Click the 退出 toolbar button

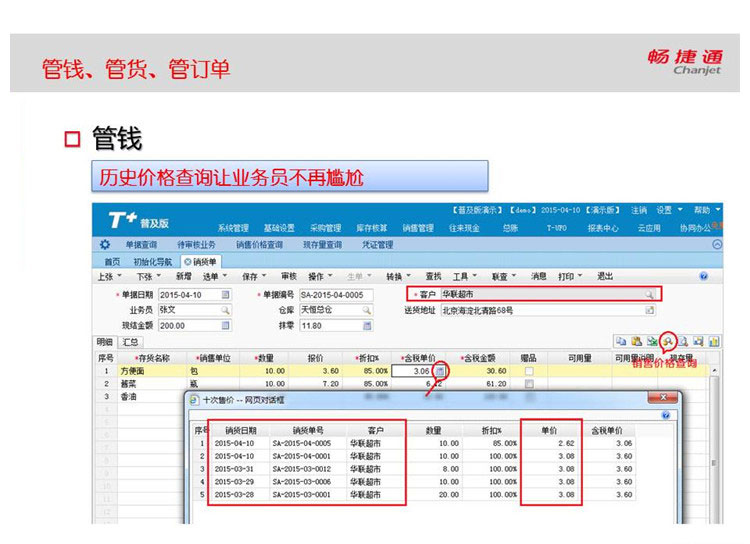[x=605, y=276]
